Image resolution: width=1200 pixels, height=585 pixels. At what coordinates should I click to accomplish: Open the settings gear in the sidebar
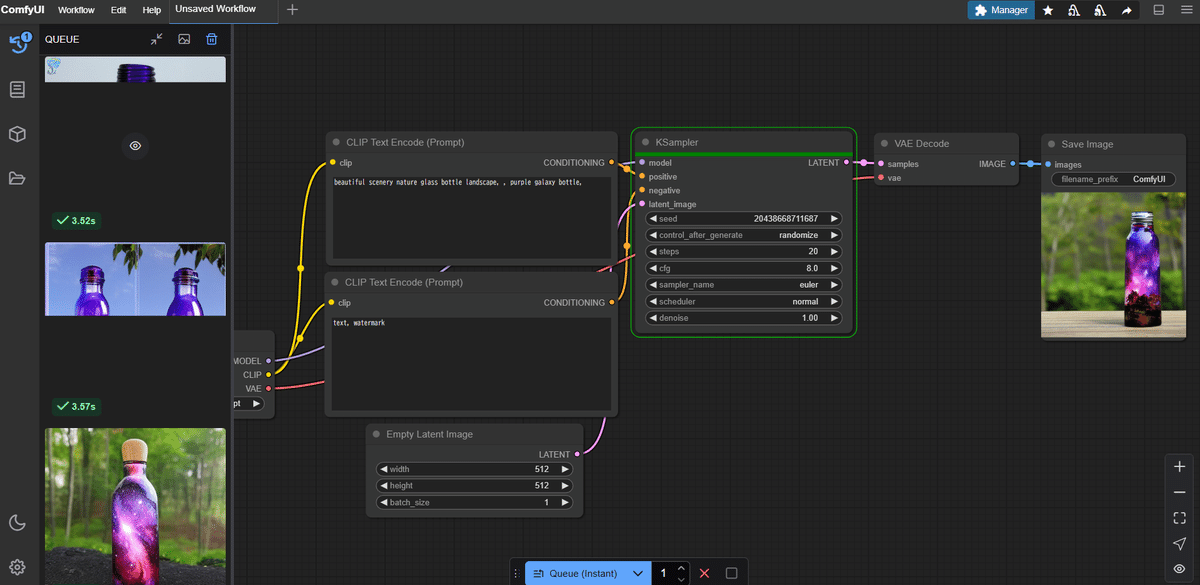(17, 567)
